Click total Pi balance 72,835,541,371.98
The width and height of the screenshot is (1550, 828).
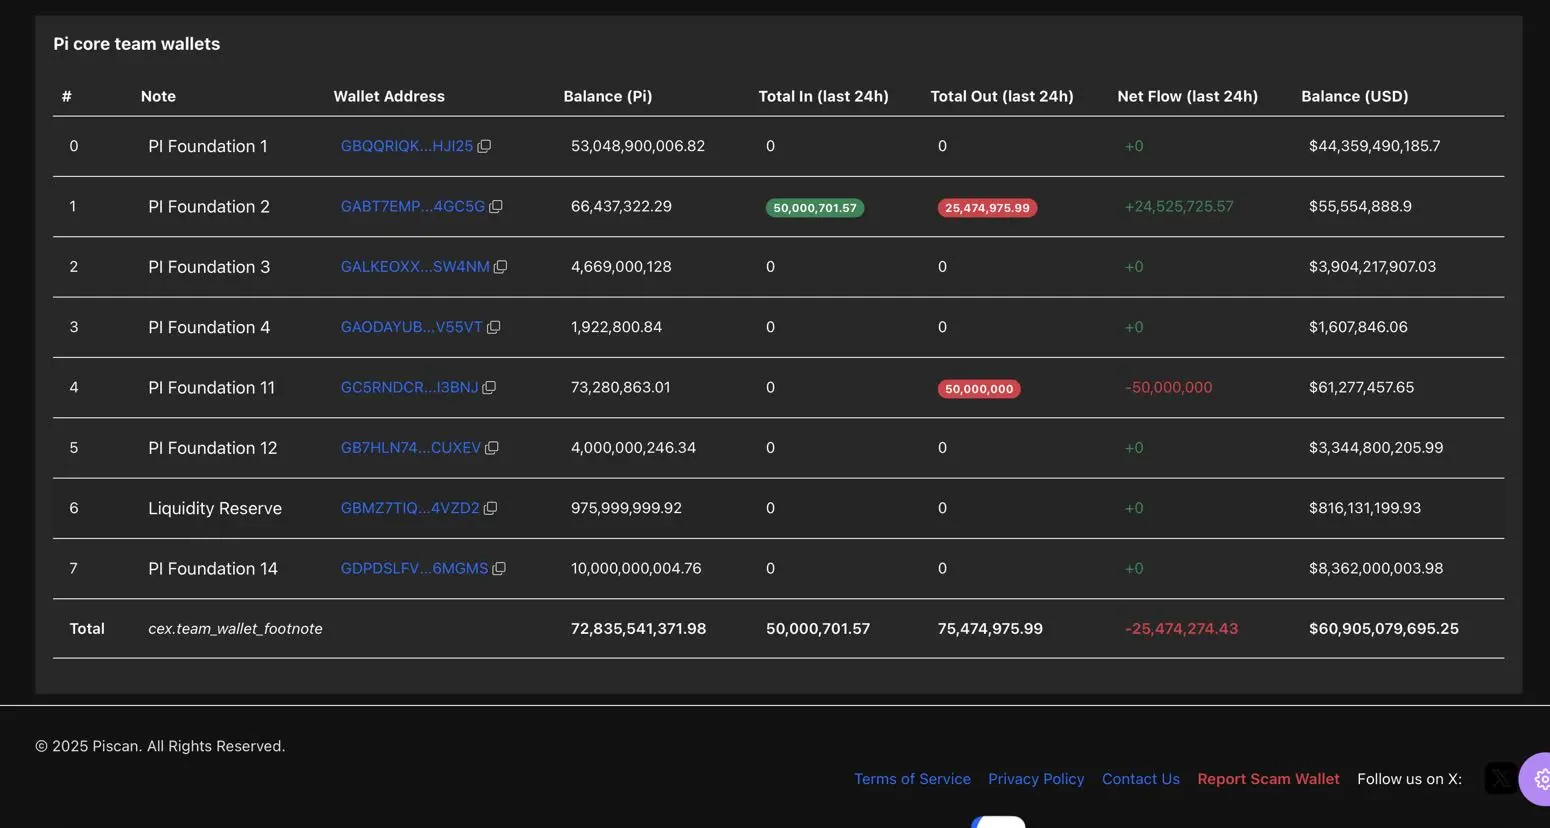point(638,629)
